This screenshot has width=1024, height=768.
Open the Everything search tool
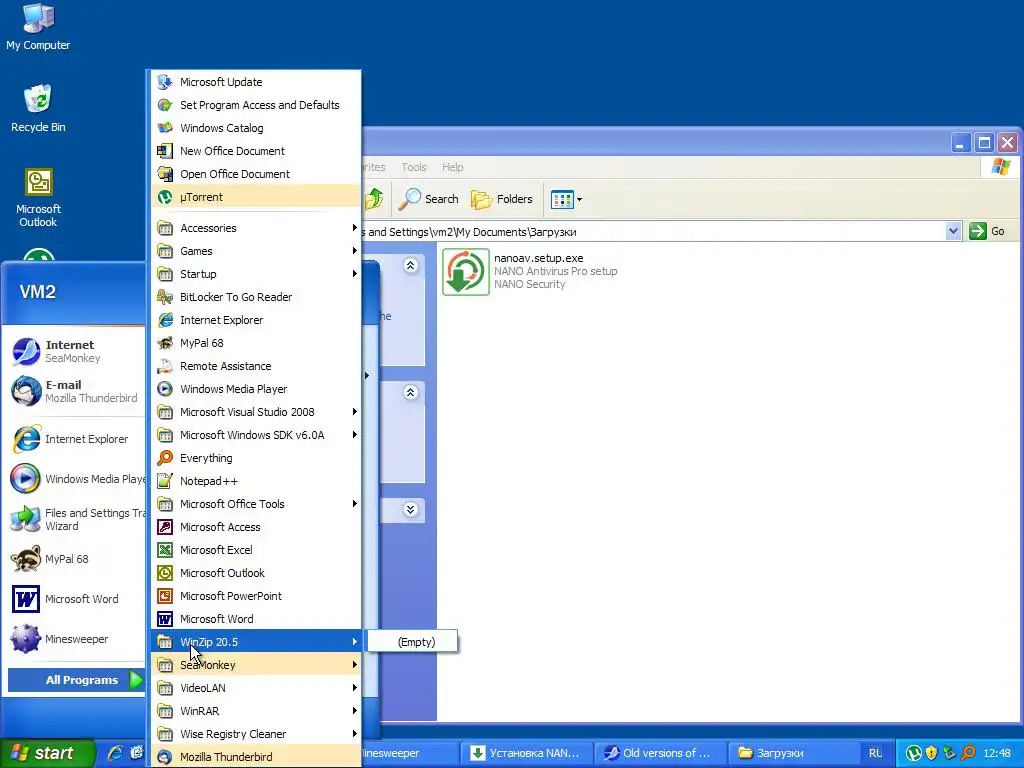[256, 458]
